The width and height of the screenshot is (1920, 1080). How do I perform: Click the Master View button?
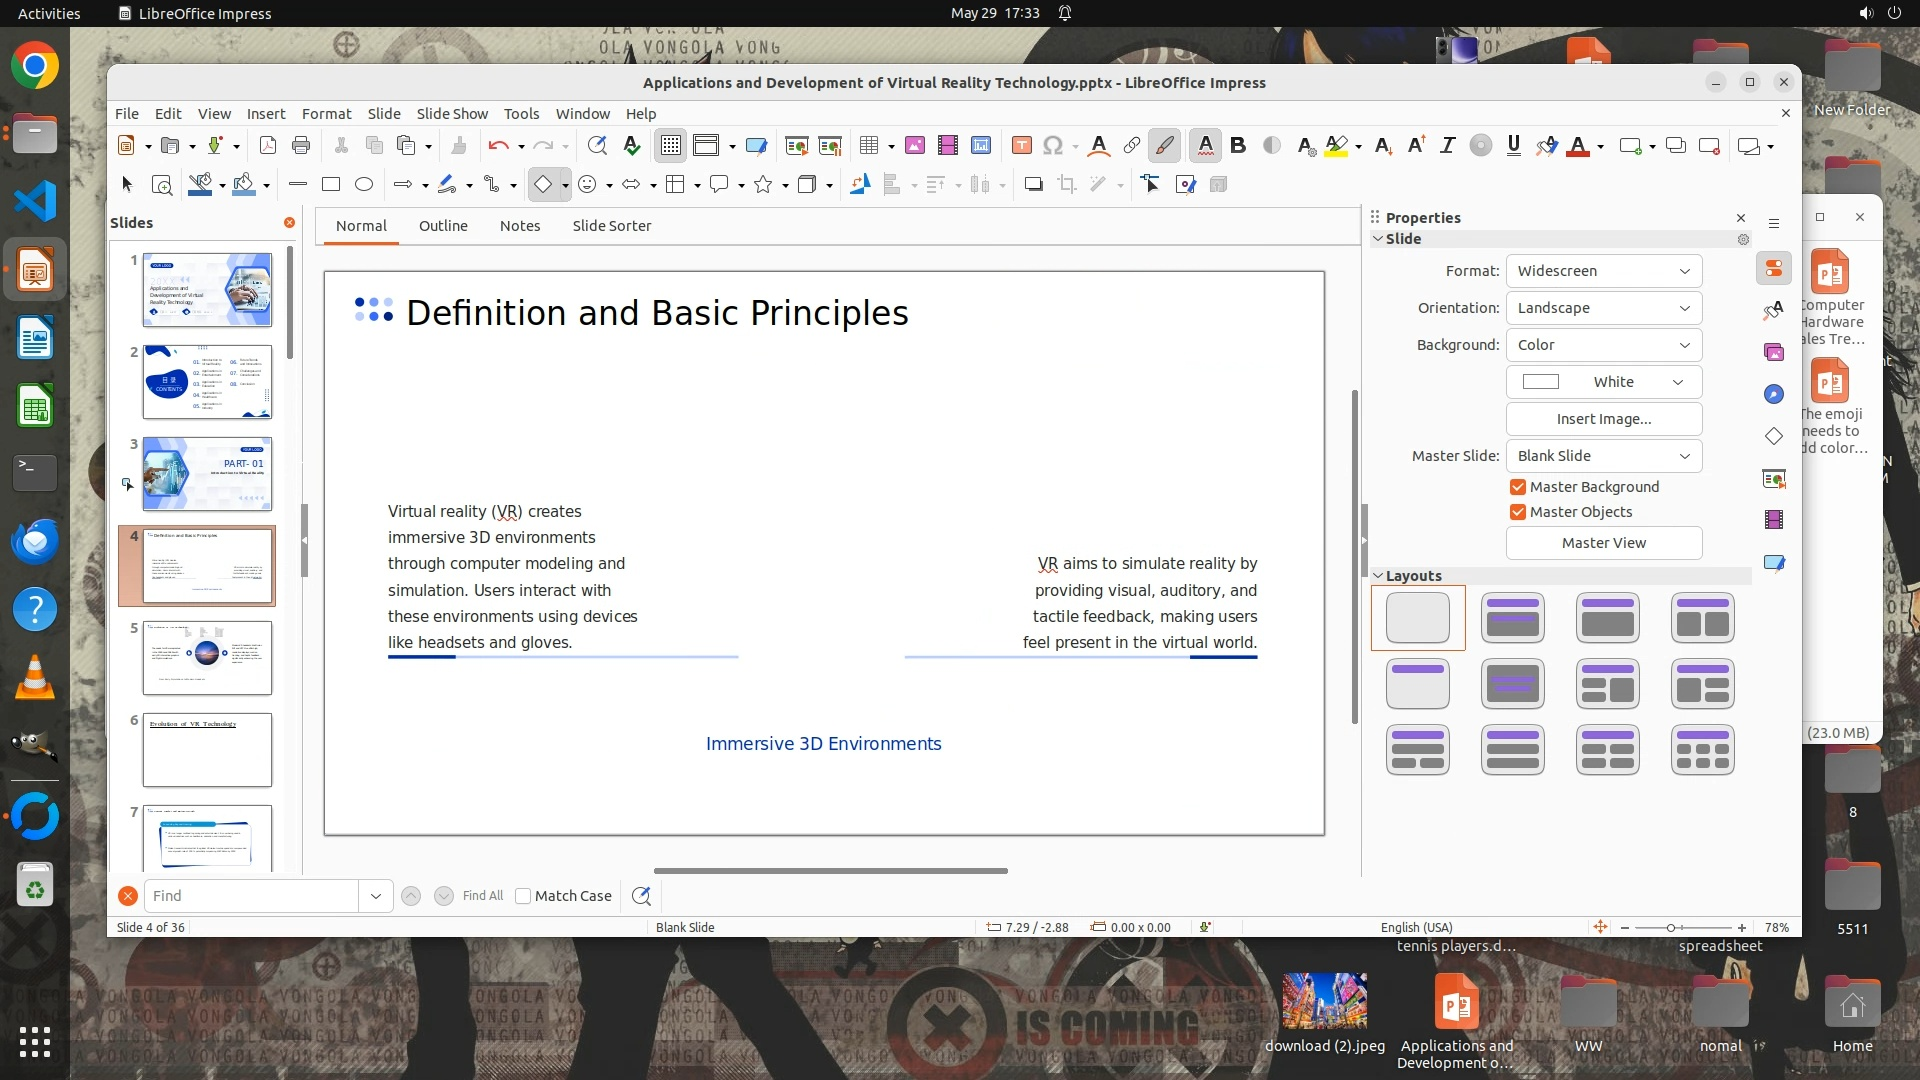click(x=1603, y=543)
